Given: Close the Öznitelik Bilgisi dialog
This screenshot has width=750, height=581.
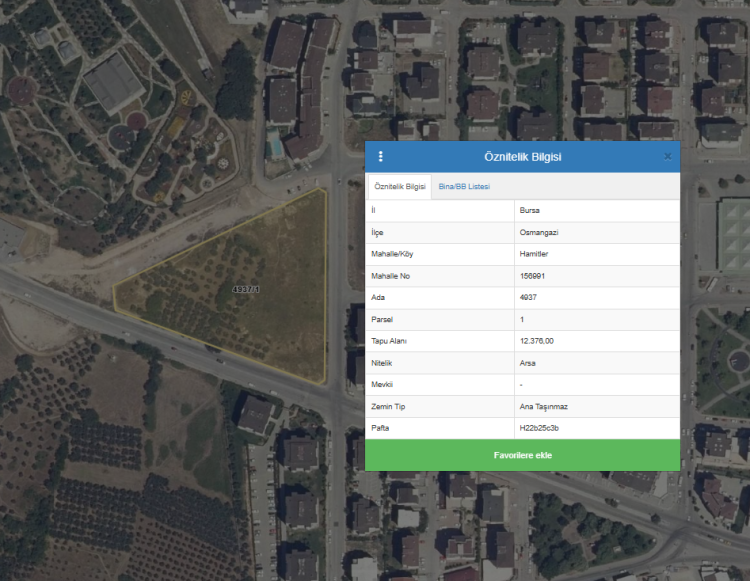Looking at the screenshot, I should coord(667,157).
